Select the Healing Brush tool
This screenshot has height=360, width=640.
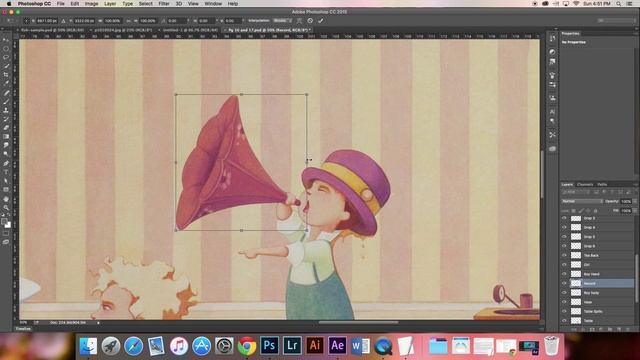[6, 93]
